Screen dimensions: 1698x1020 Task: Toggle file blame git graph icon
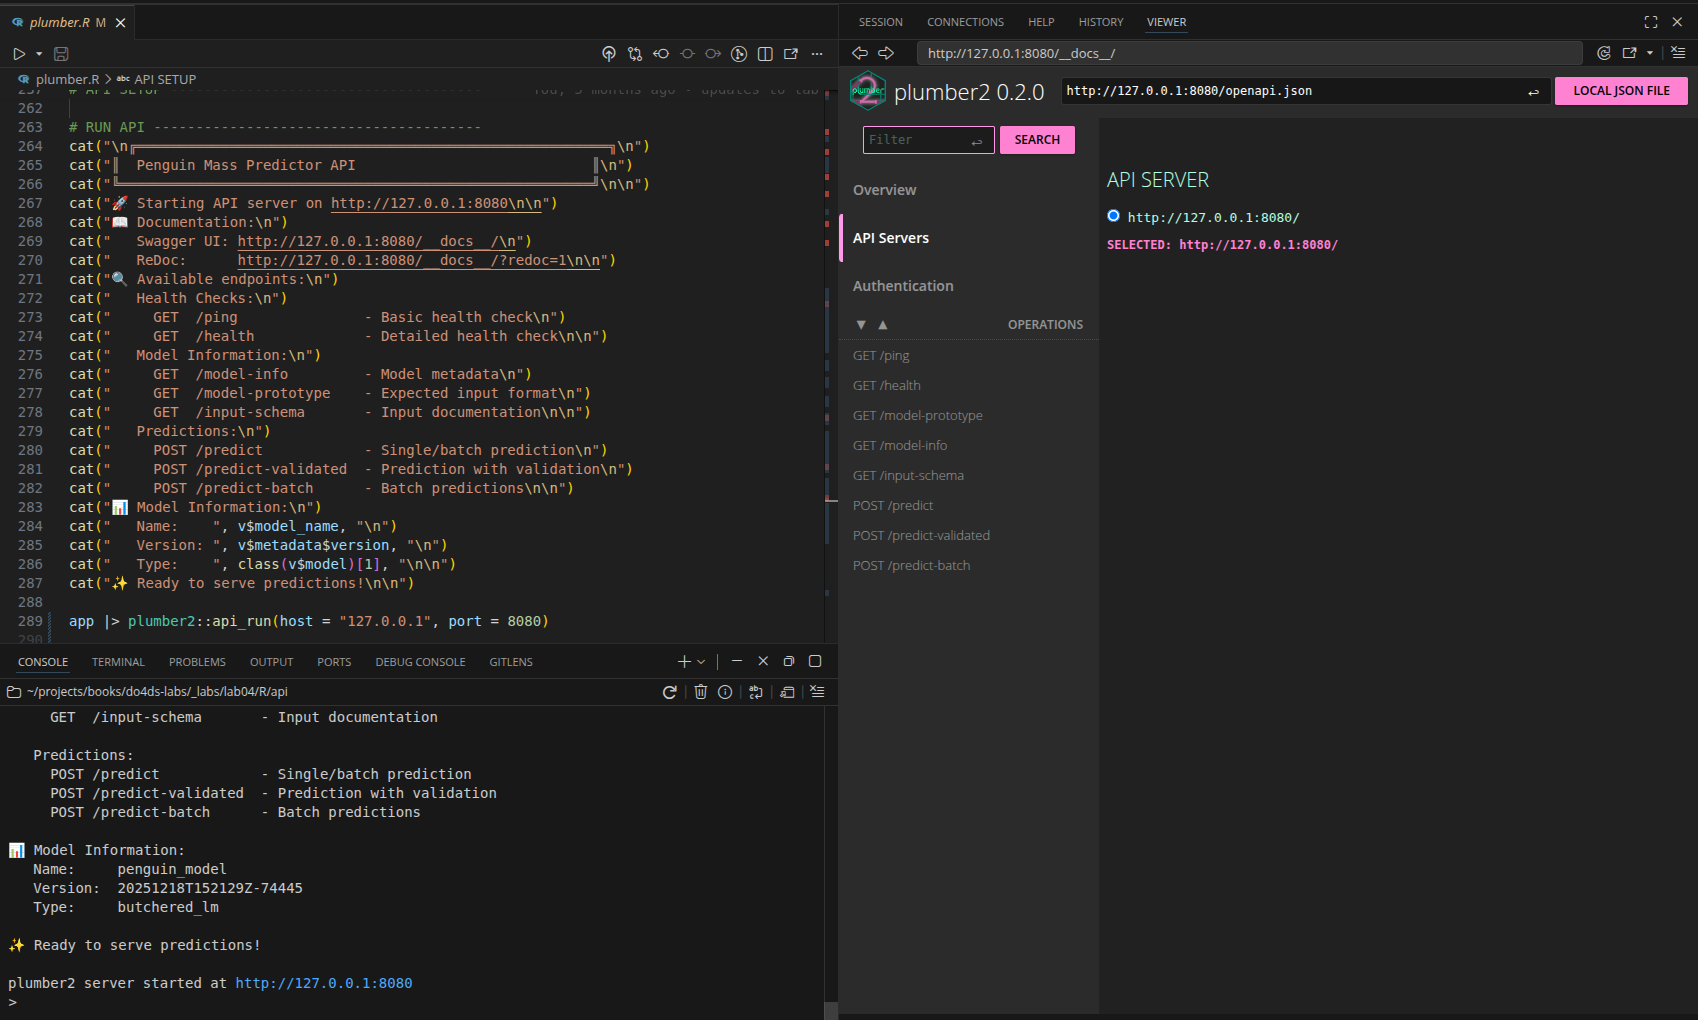pos(739,54)
